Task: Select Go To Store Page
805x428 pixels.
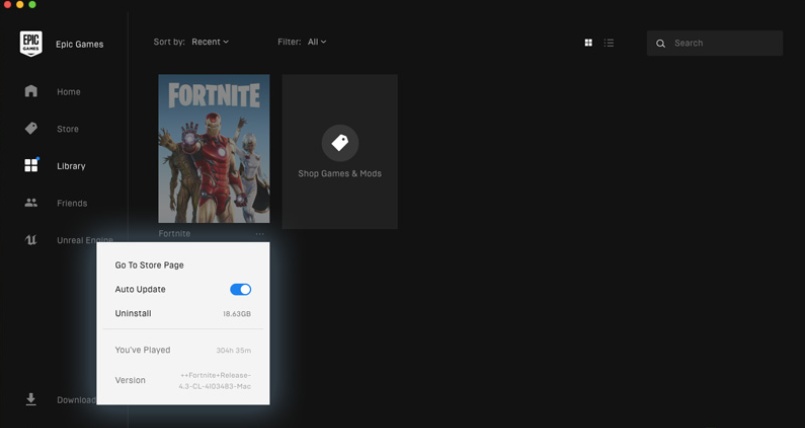Action: (x=149, y=265)
